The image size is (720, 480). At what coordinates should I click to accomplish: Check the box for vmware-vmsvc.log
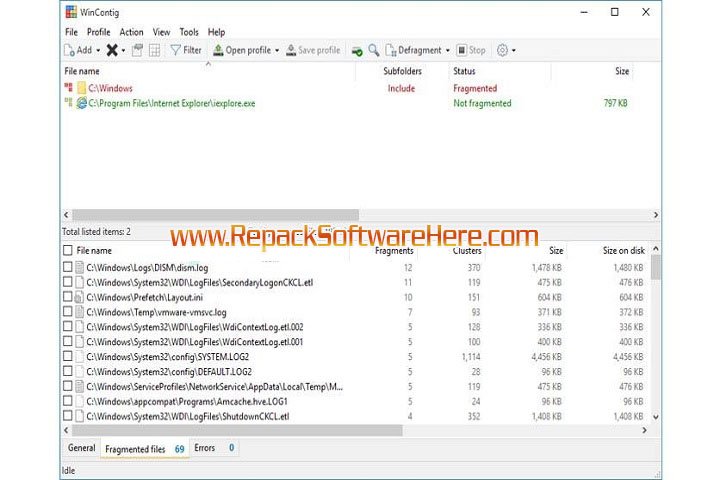tap(68, 311)
